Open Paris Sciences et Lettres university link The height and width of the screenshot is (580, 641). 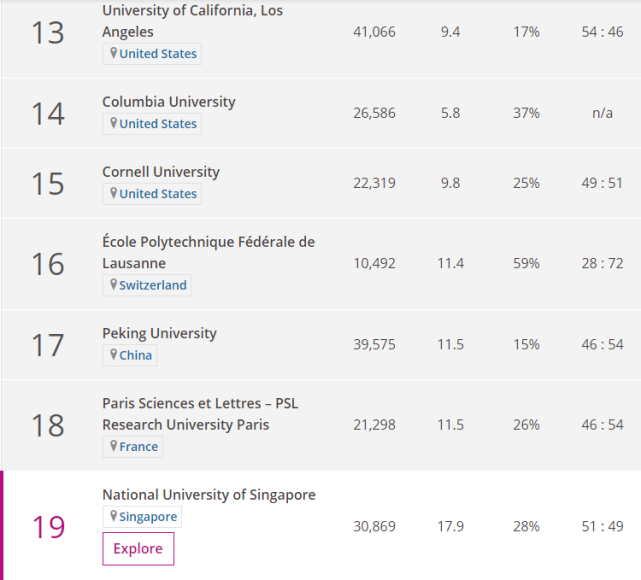click(x=200, y=413)
